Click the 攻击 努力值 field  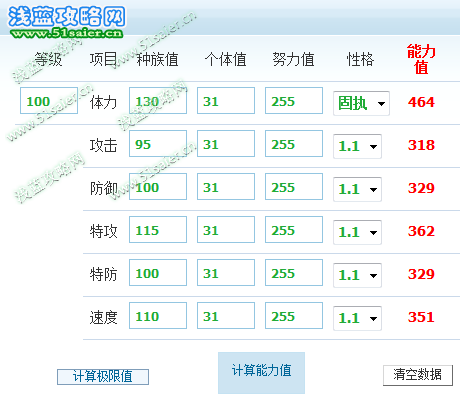(x=294, y=144)
